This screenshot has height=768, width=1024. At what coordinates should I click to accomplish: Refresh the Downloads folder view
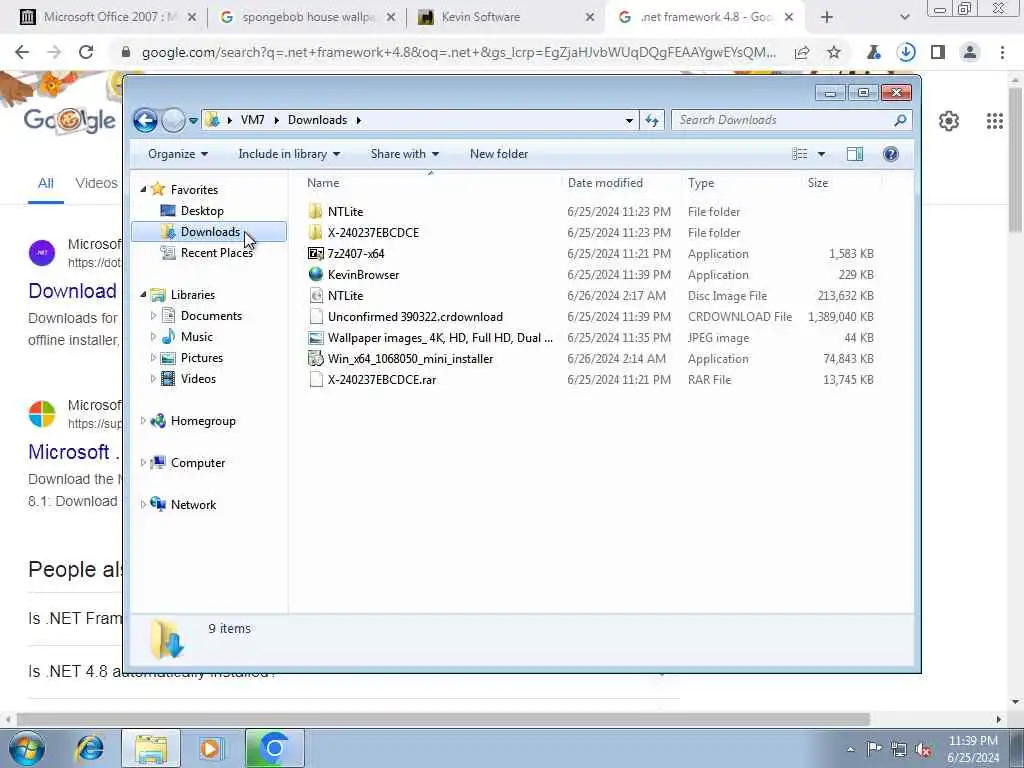point(652,120)
